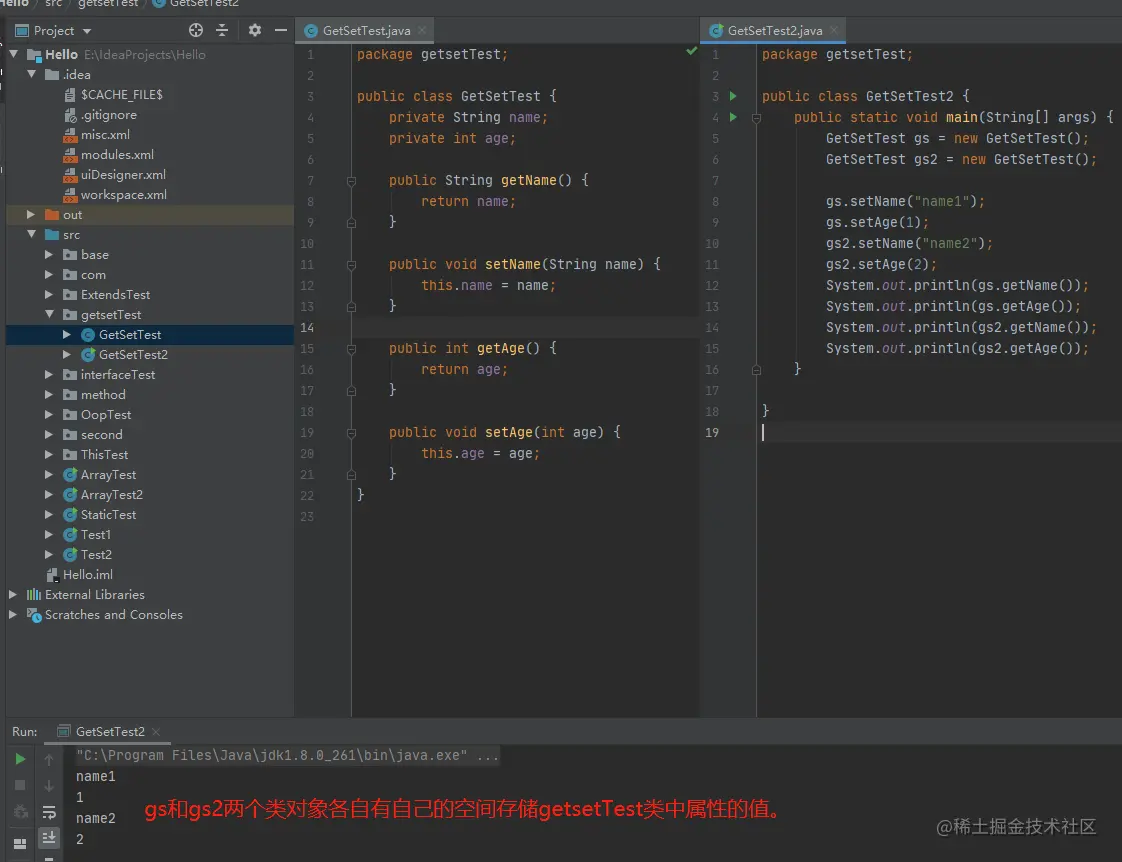Collapse the Hello project root node
The image size is (1122, 862).
coord(14,54)
